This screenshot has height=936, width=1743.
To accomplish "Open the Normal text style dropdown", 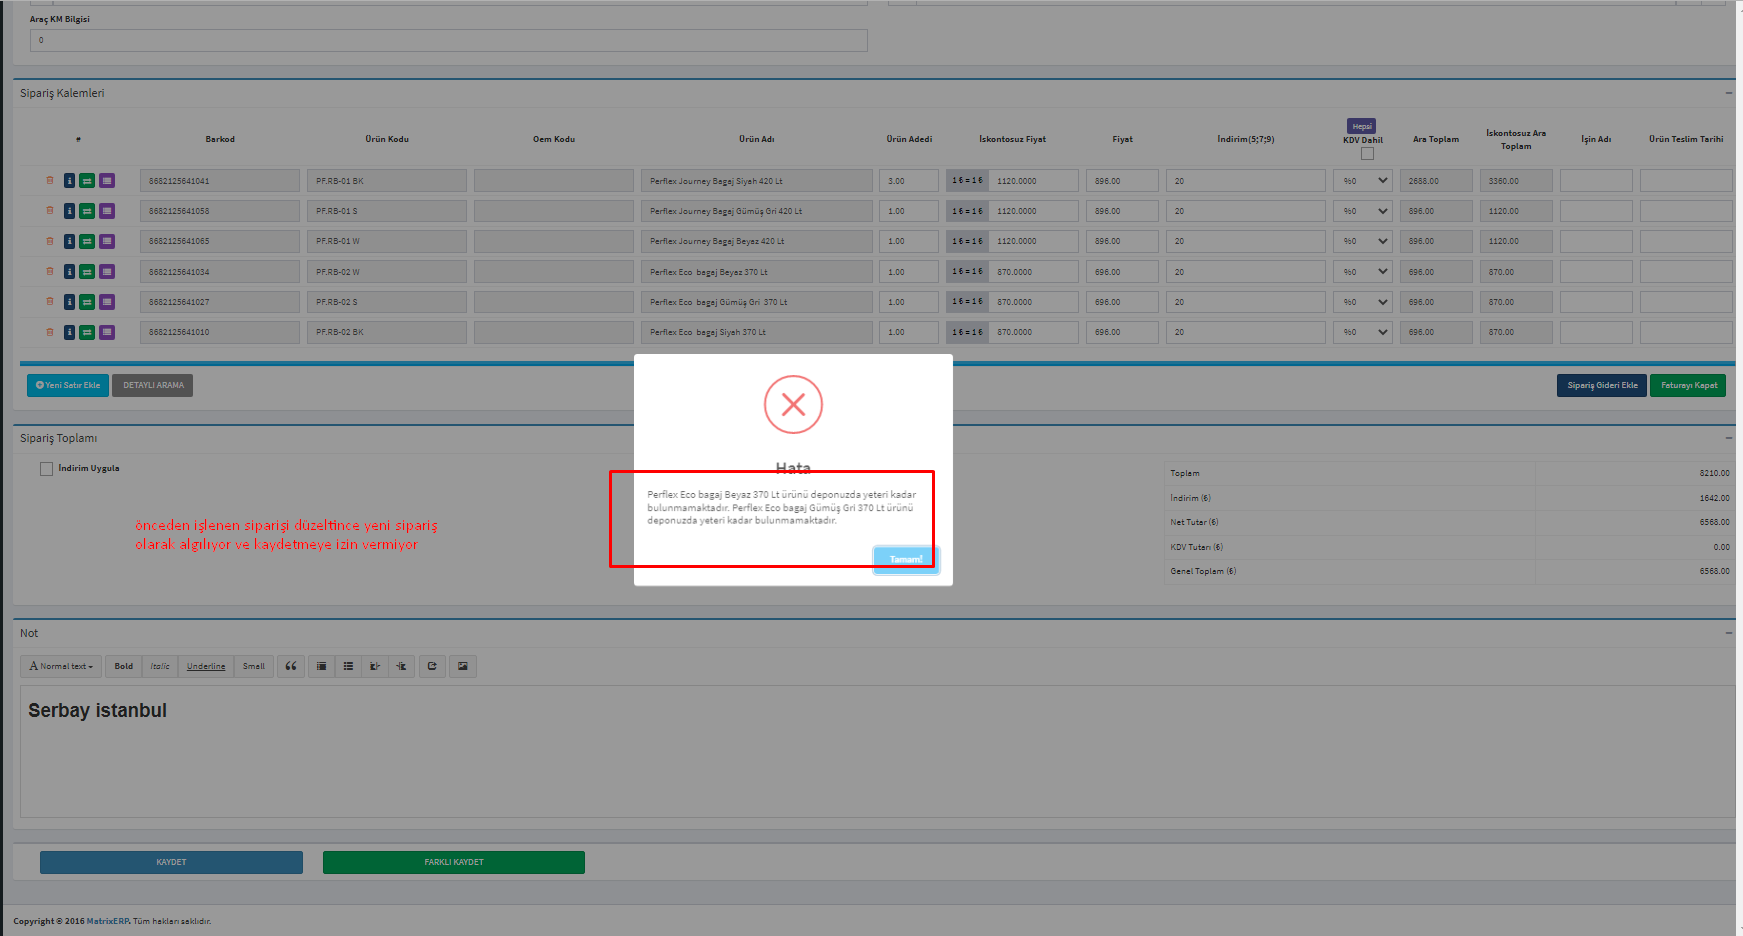I will tap(61, 666).
